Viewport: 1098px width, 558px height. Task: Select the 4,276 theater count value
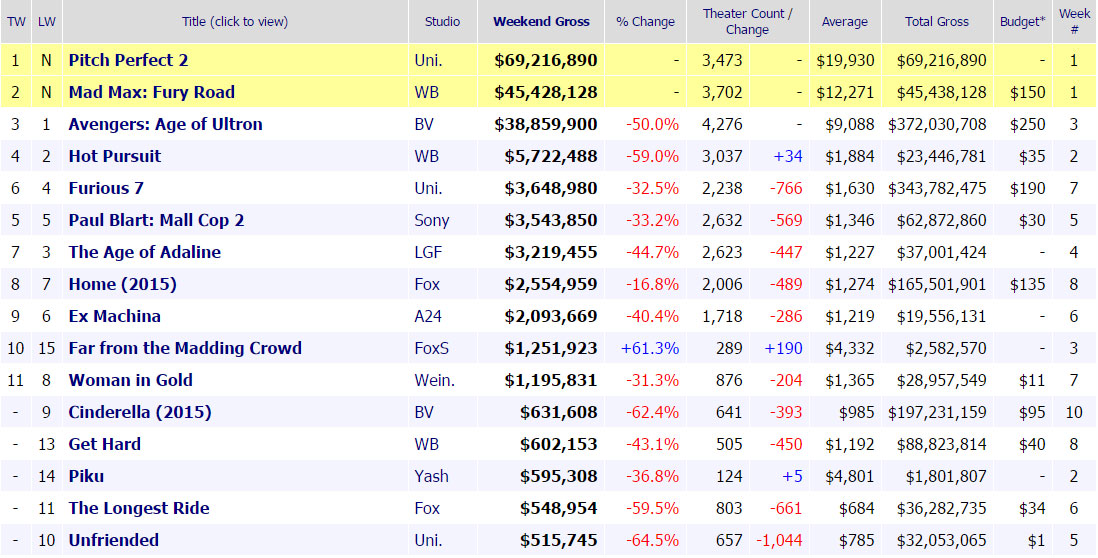point(722,125)
